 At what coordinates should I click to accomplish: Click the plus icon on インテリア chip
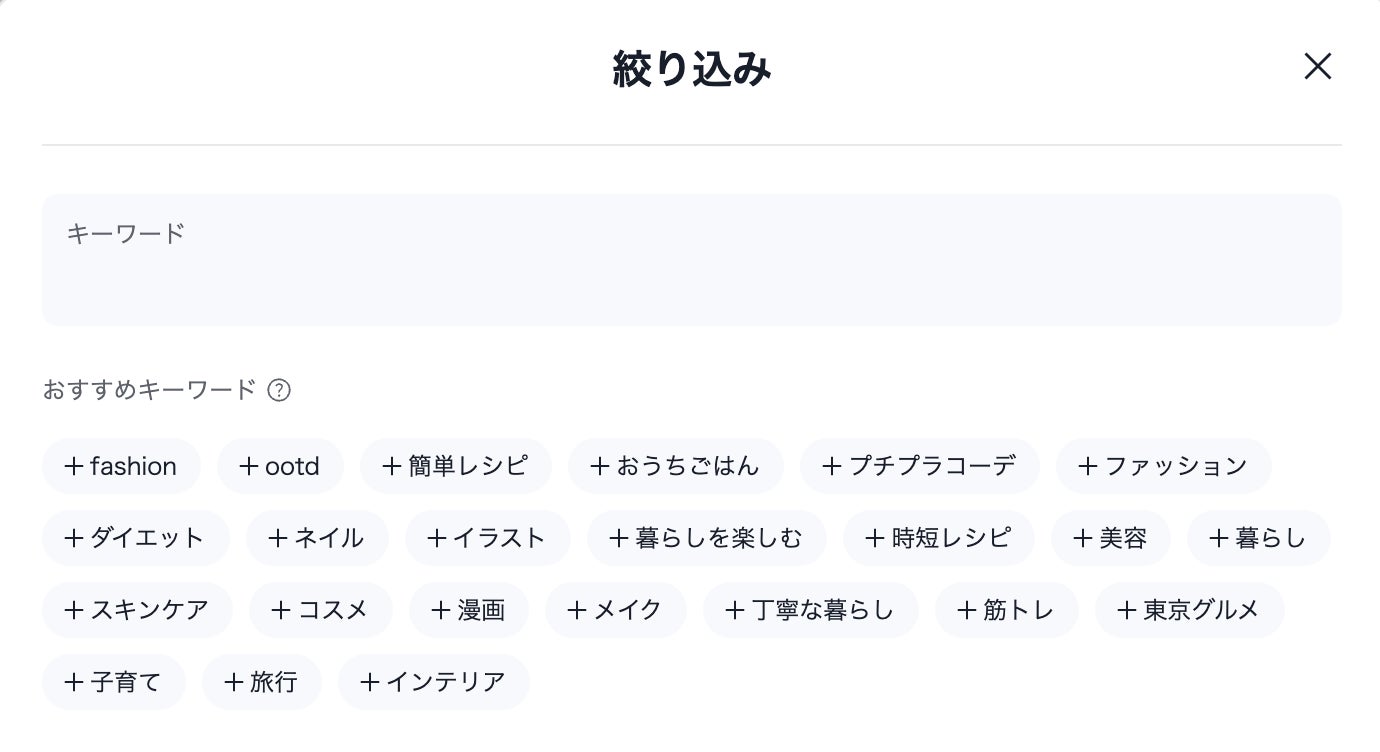coord(371,681)
